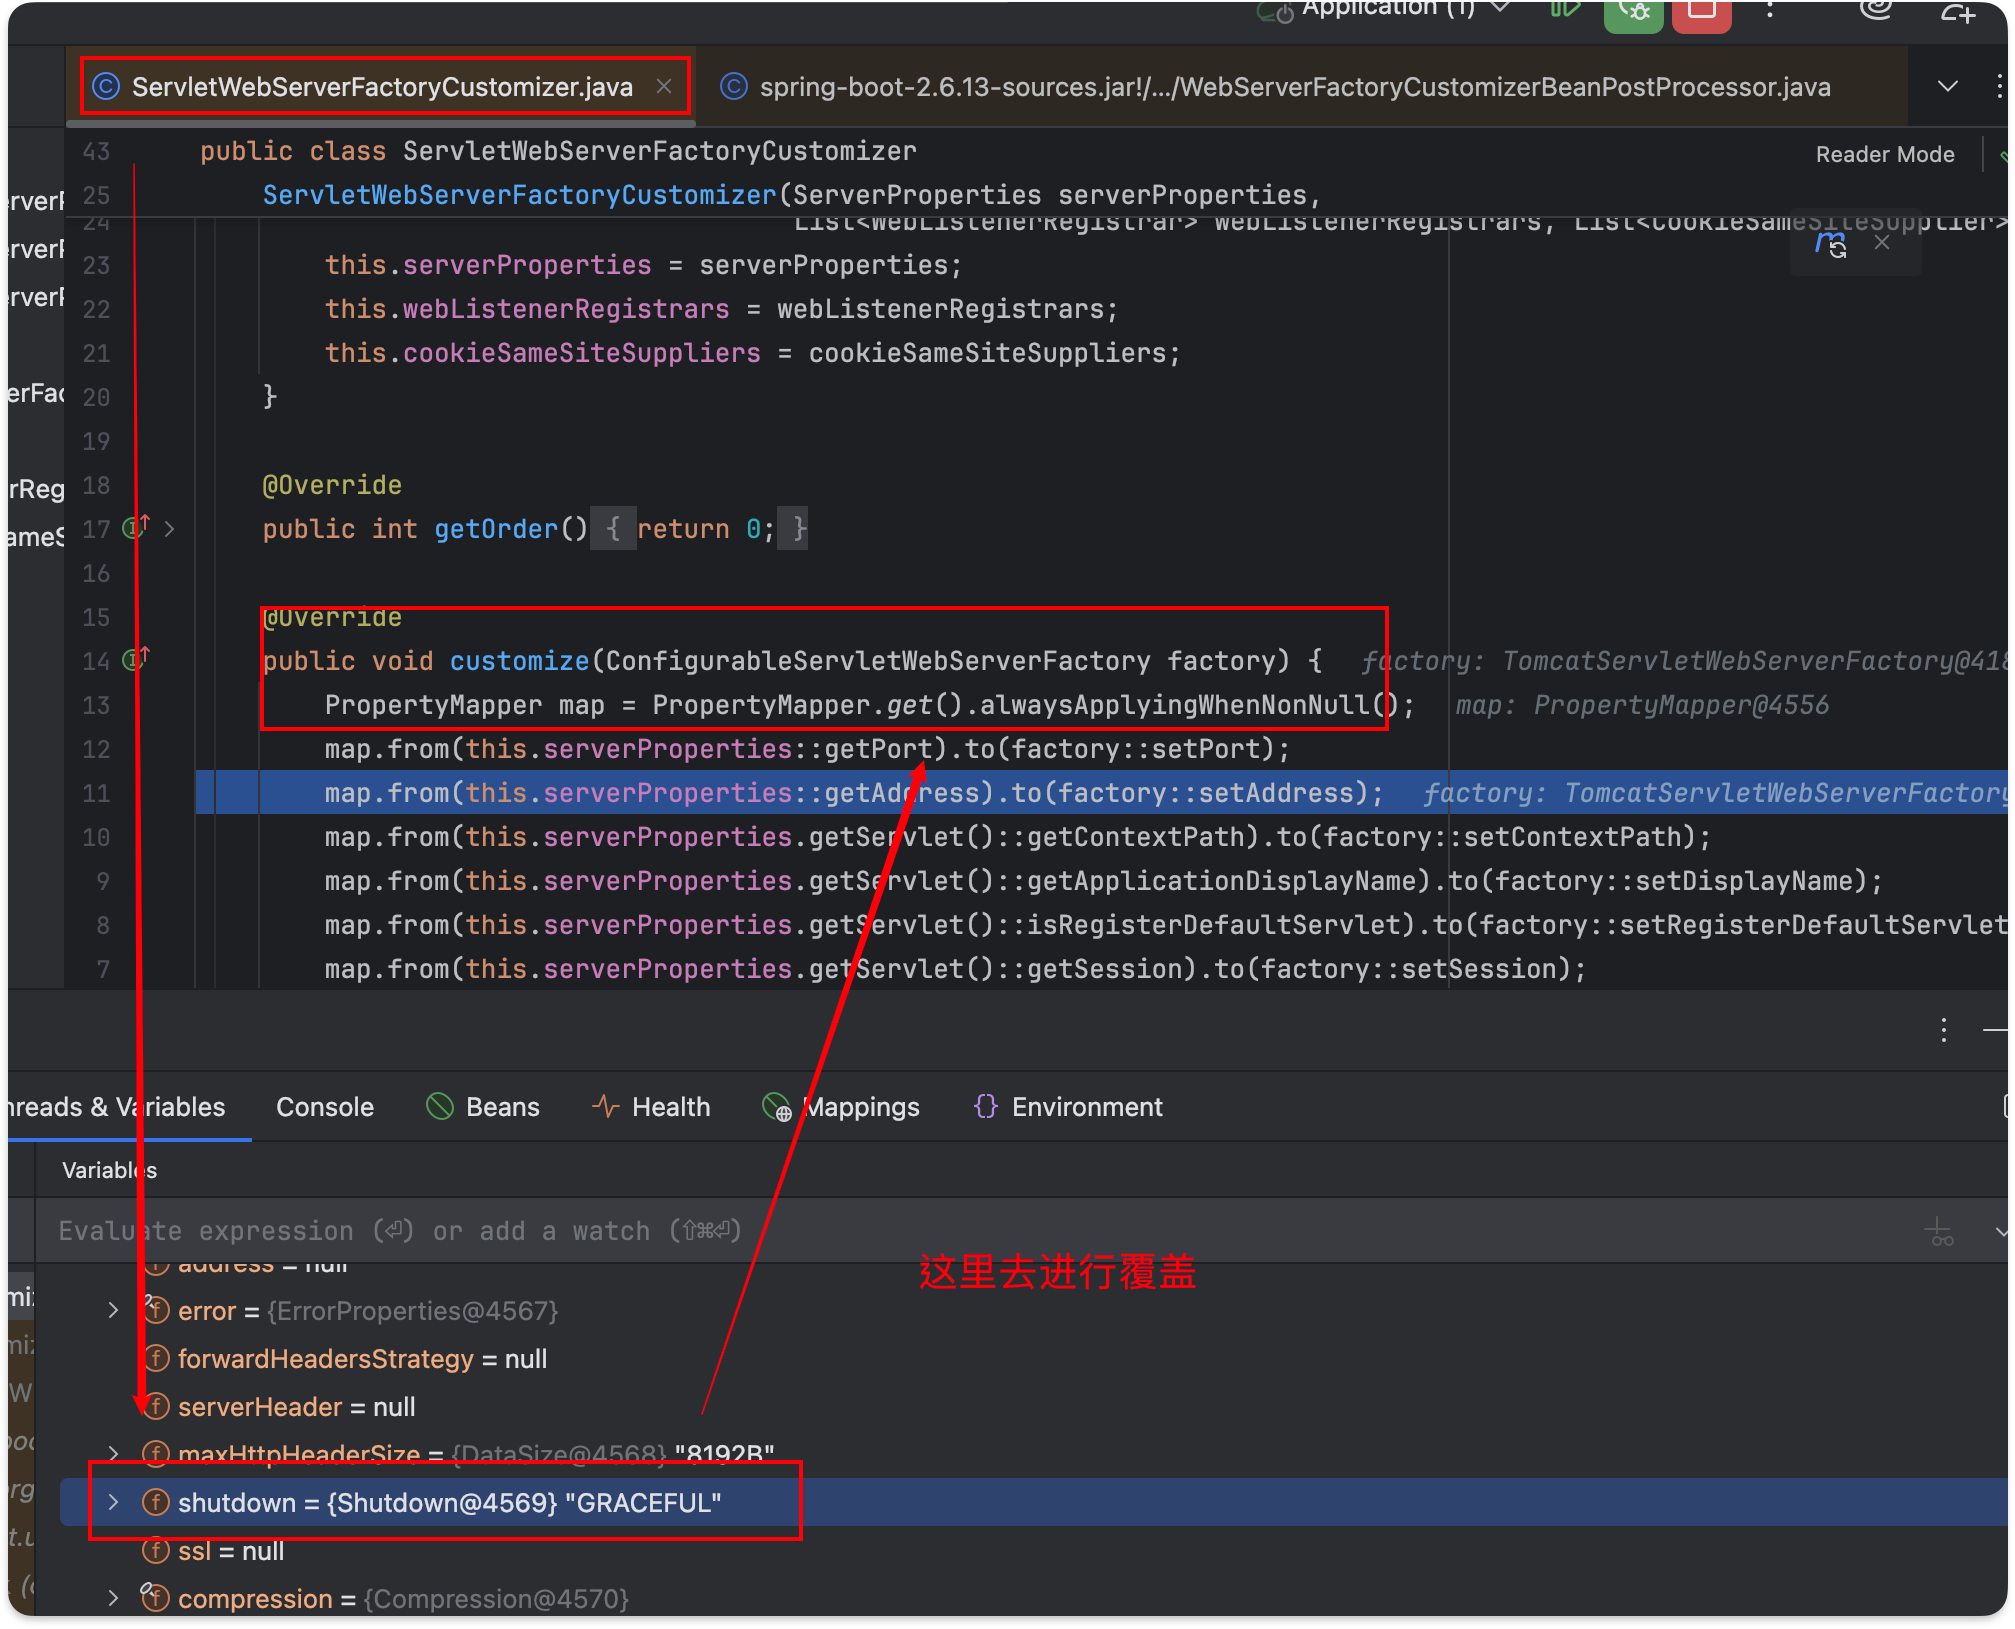Open More Actions dots beside Stop button
Viewport: 2015px width, 1629px height.
(1770, 10)
